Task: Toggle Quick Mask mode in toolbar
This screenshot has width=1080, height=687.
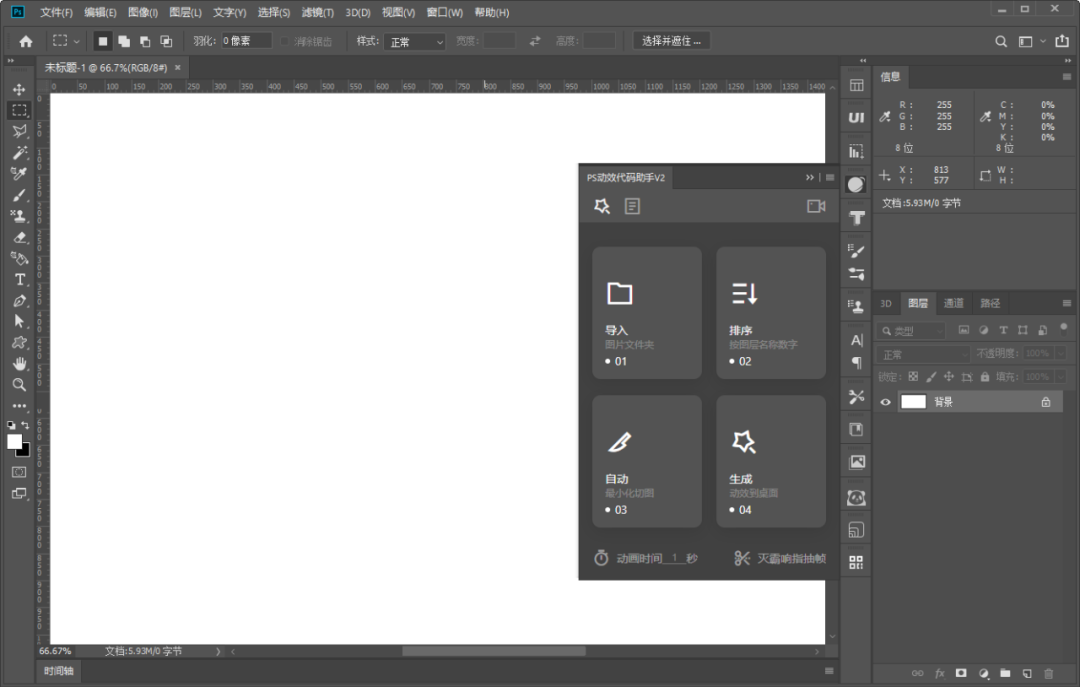Action: [19, 472]
